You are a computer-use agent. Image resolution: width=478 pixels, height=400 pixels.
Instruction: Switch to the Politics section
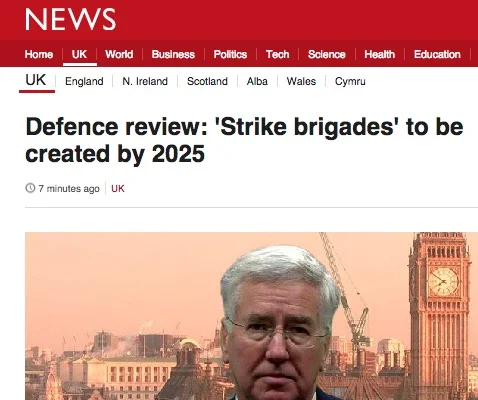click(x=230, y=54)
